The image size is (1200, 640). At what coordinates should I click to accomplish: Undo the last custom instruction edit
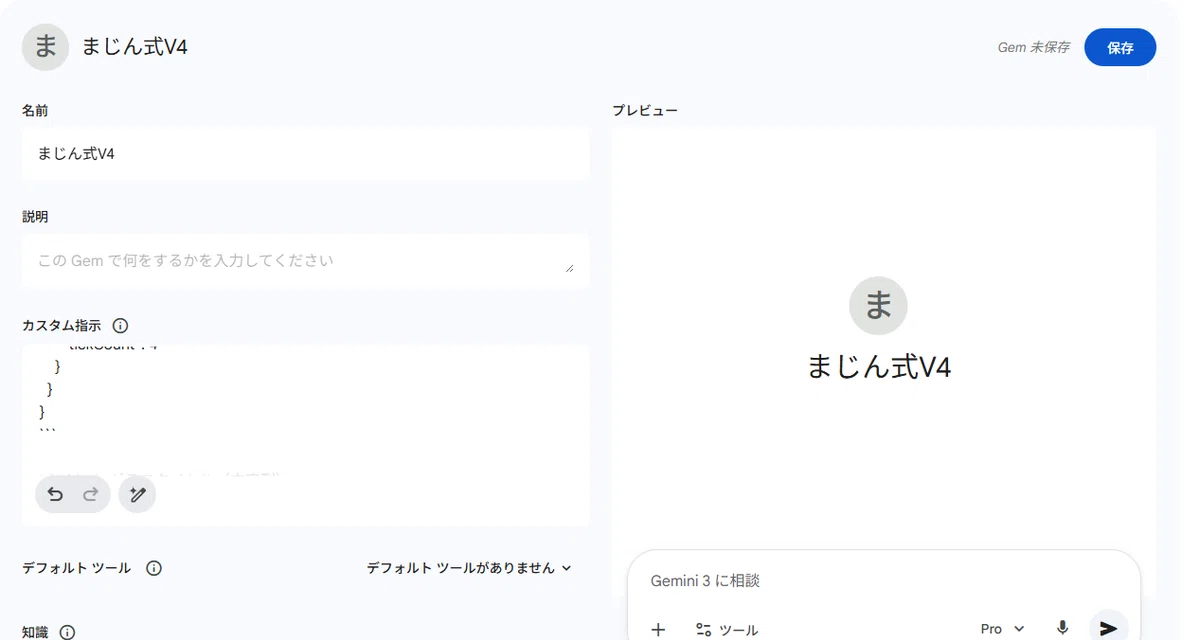coord(55,494)
